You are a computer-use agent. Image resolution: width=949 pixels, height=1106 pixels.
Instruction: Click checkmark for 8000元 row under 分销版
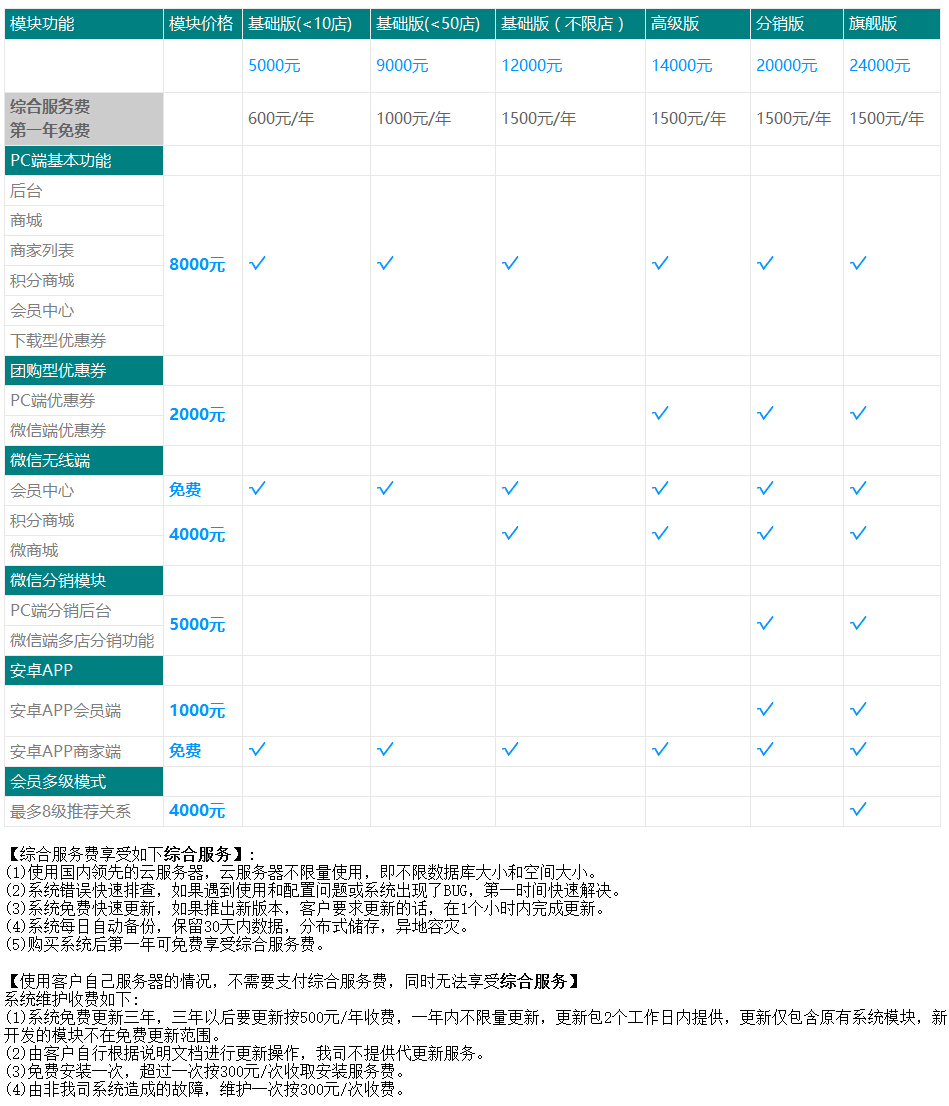765,263
